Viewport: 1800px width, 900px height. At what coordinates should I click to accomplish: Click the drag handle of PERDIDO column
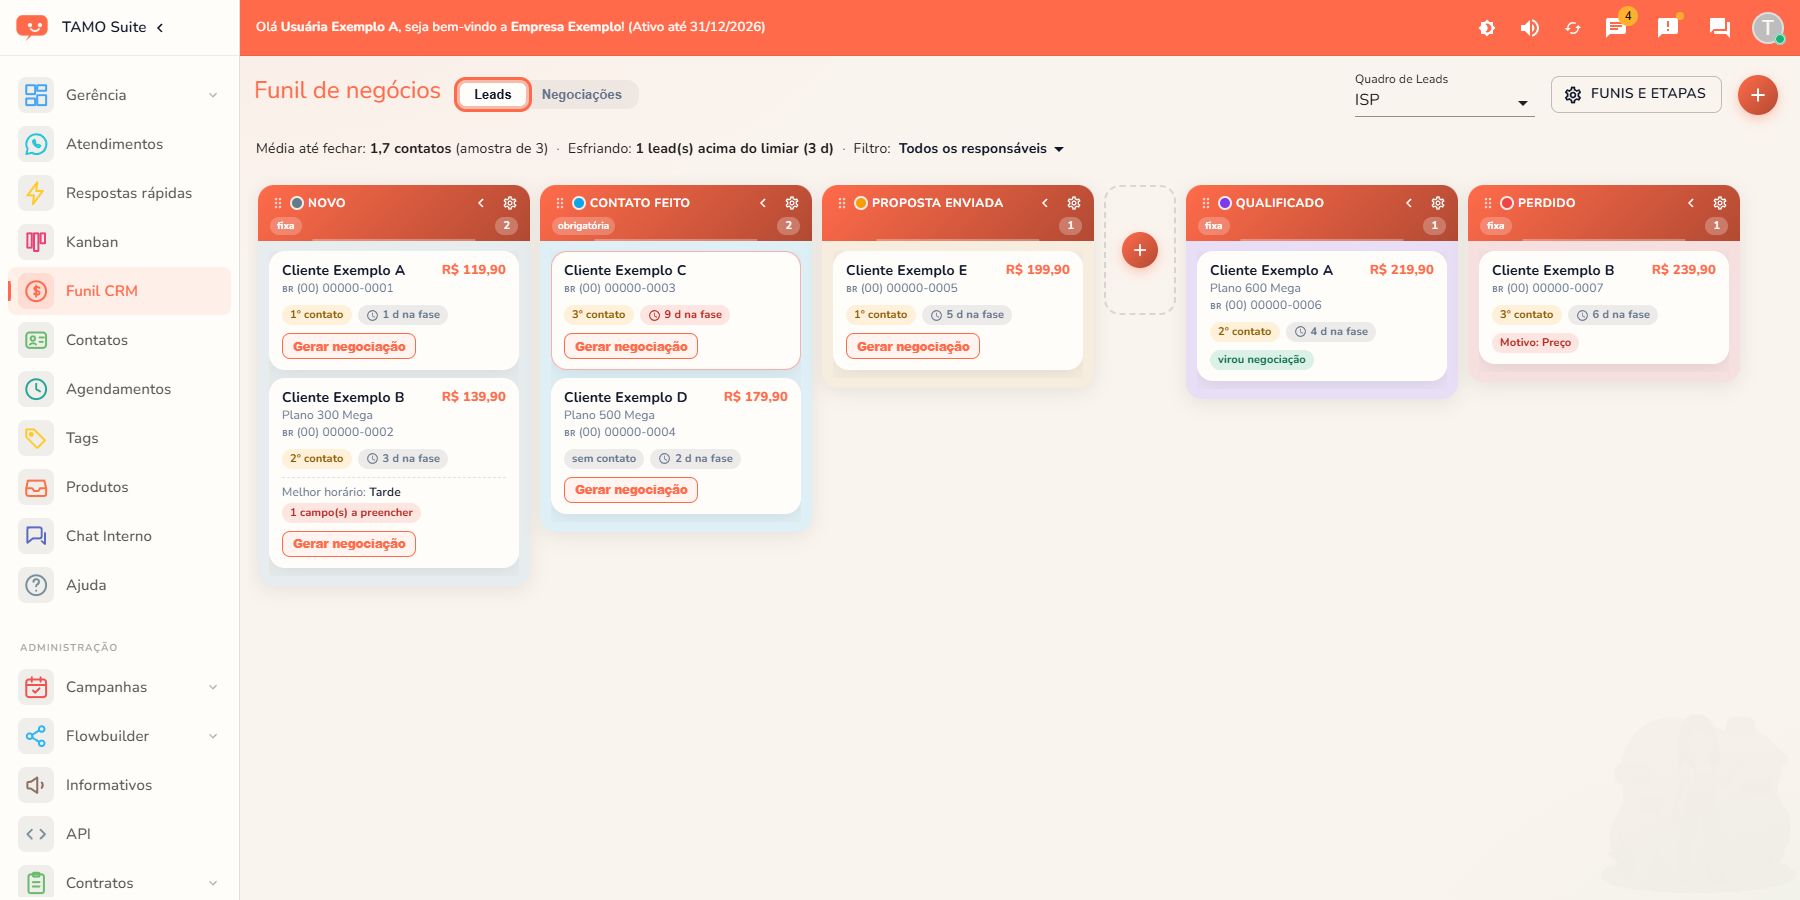coord(1488,203)
